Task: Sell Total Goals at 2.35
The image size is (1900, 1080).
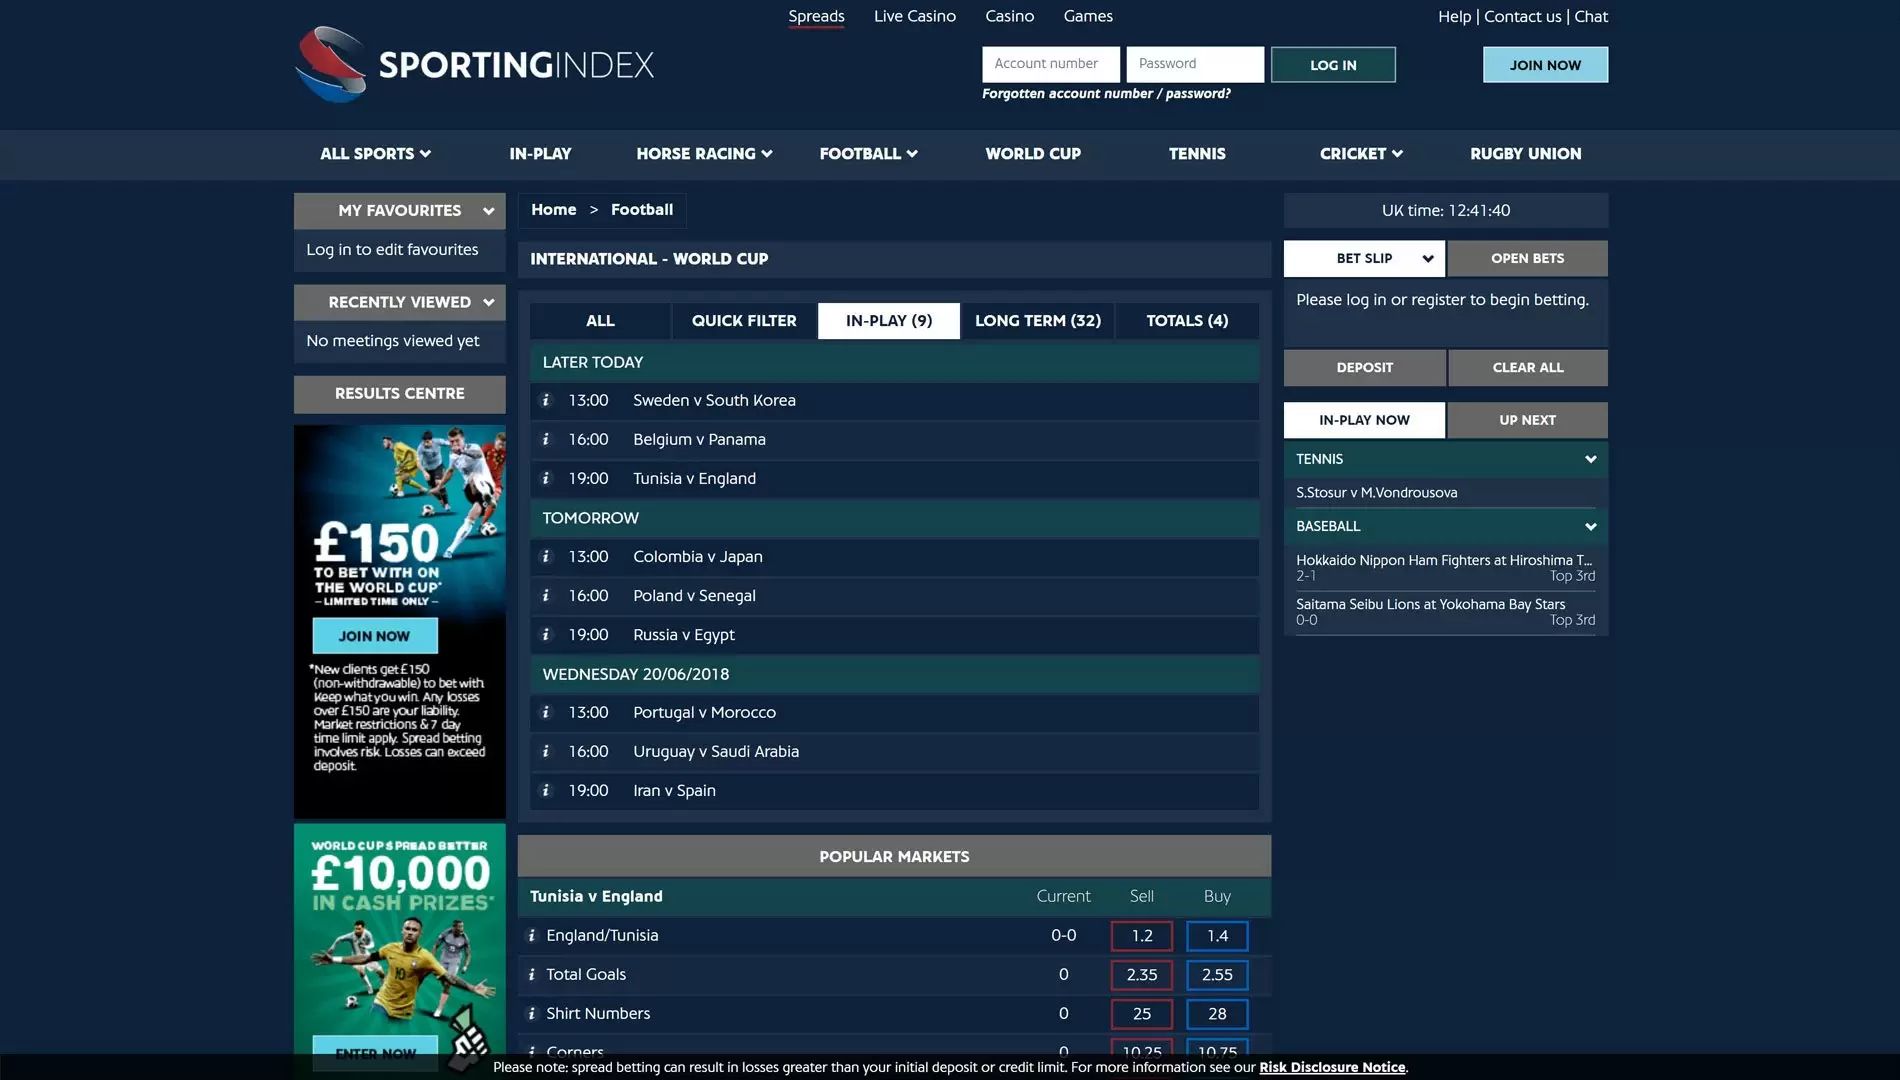Action: (1141, 975)
